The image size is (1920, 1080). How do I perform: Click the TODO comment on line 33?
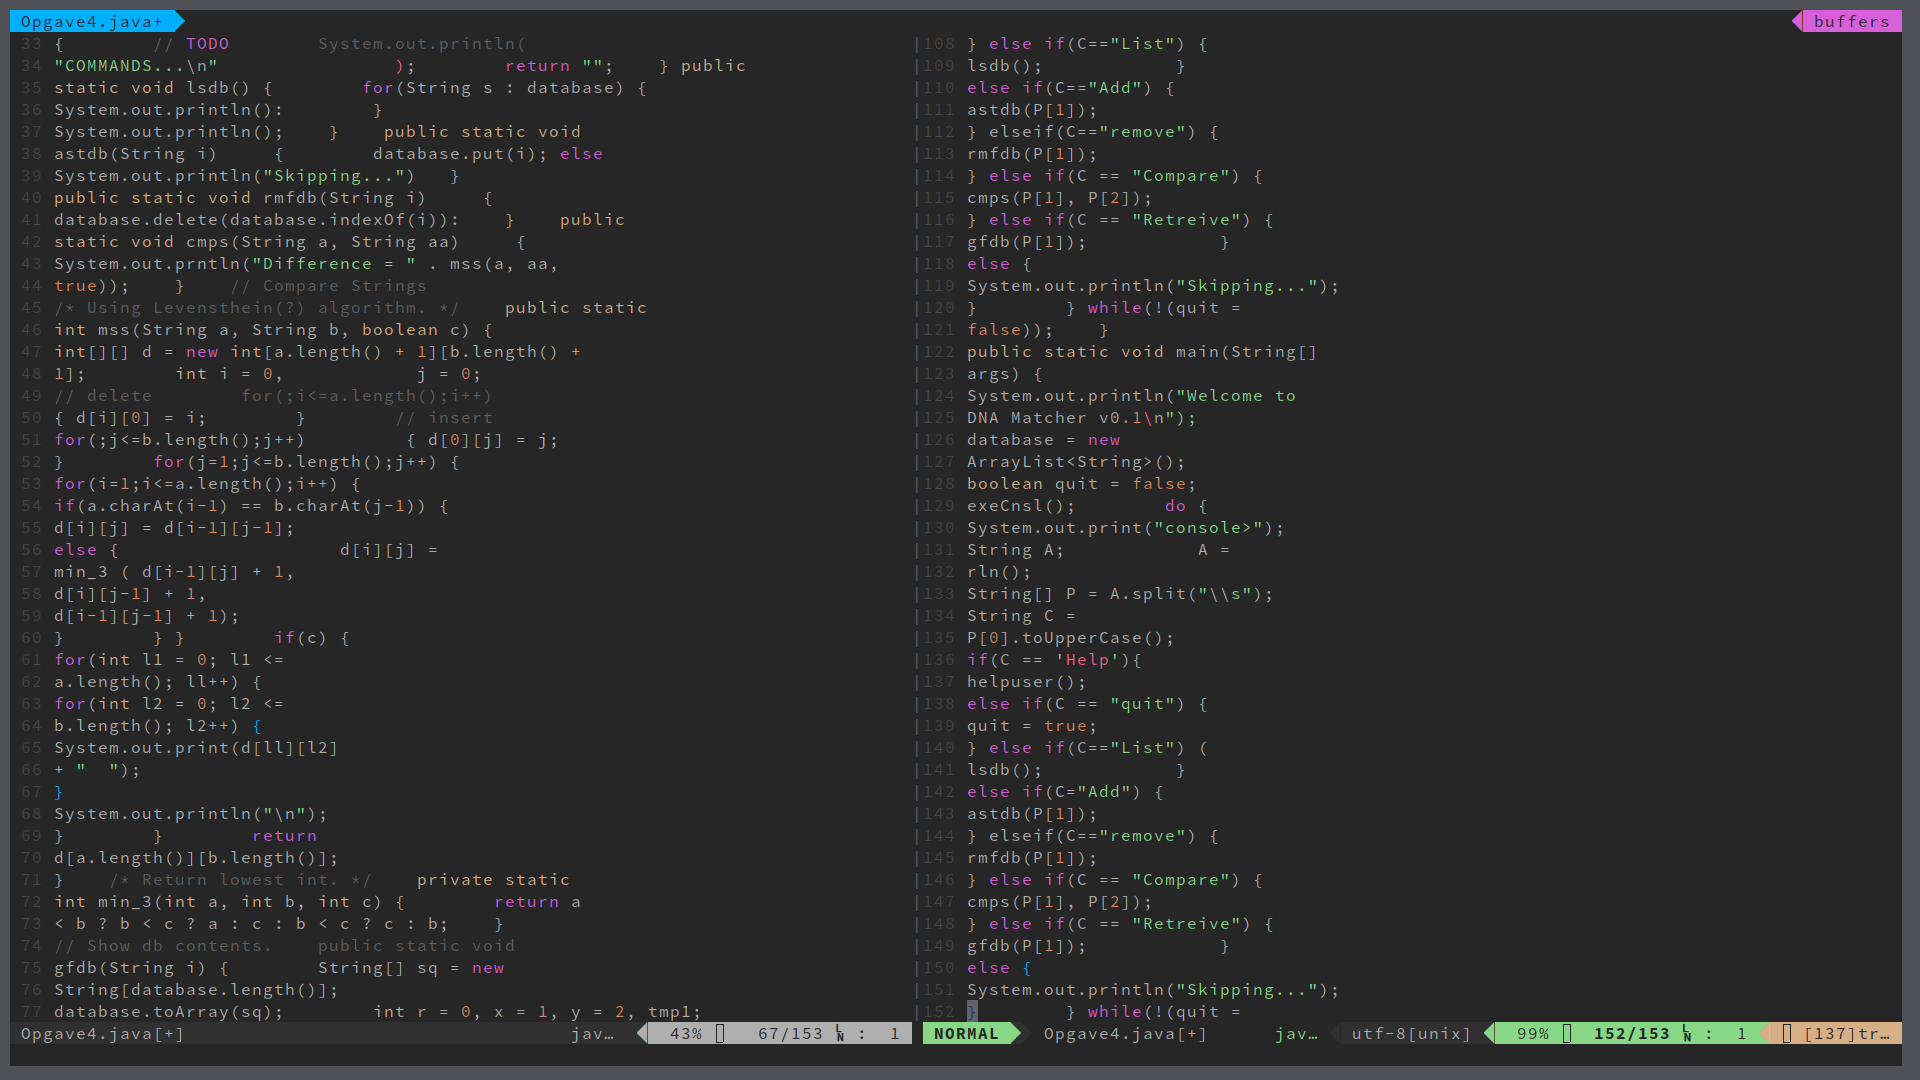(207, 44)
